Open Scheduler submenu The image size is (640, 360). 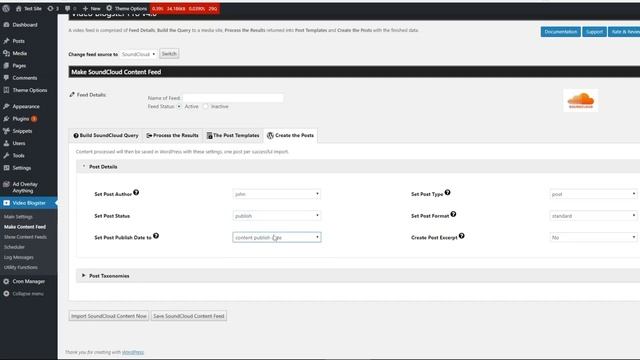14,247
